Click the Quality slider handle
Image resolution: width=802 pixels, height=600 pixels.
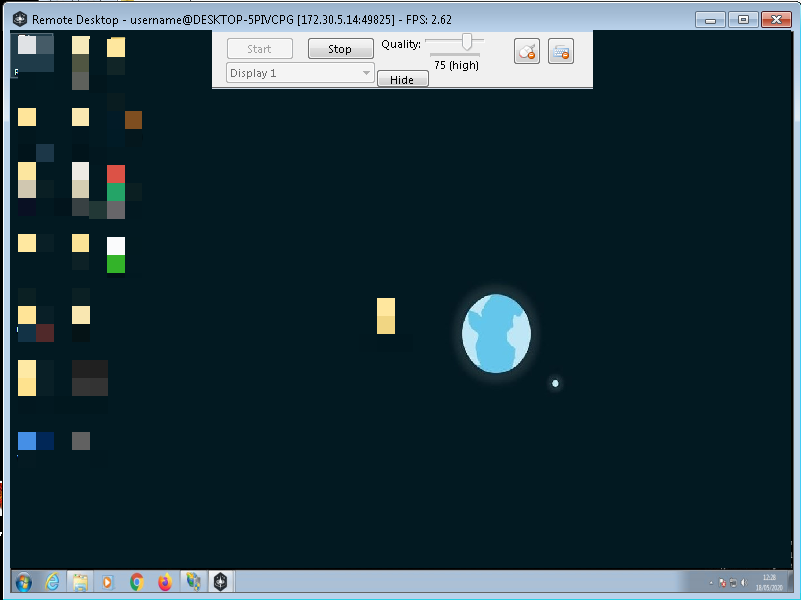466,42
